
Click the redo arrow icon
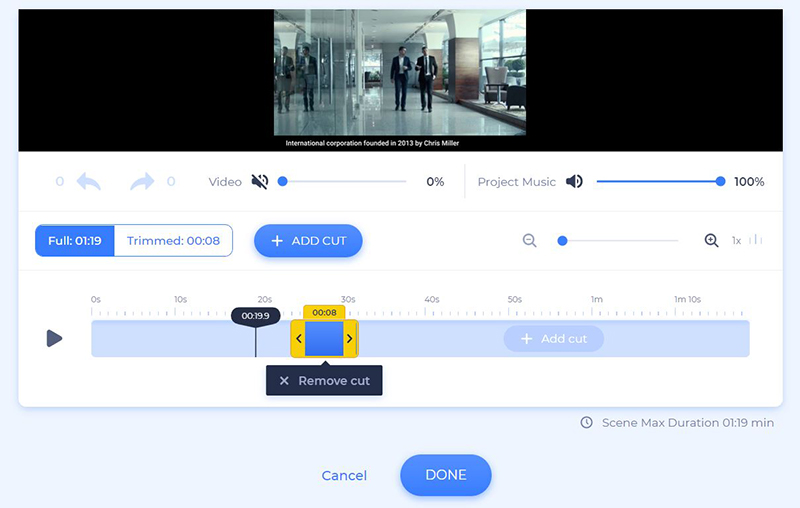point(142,182)
